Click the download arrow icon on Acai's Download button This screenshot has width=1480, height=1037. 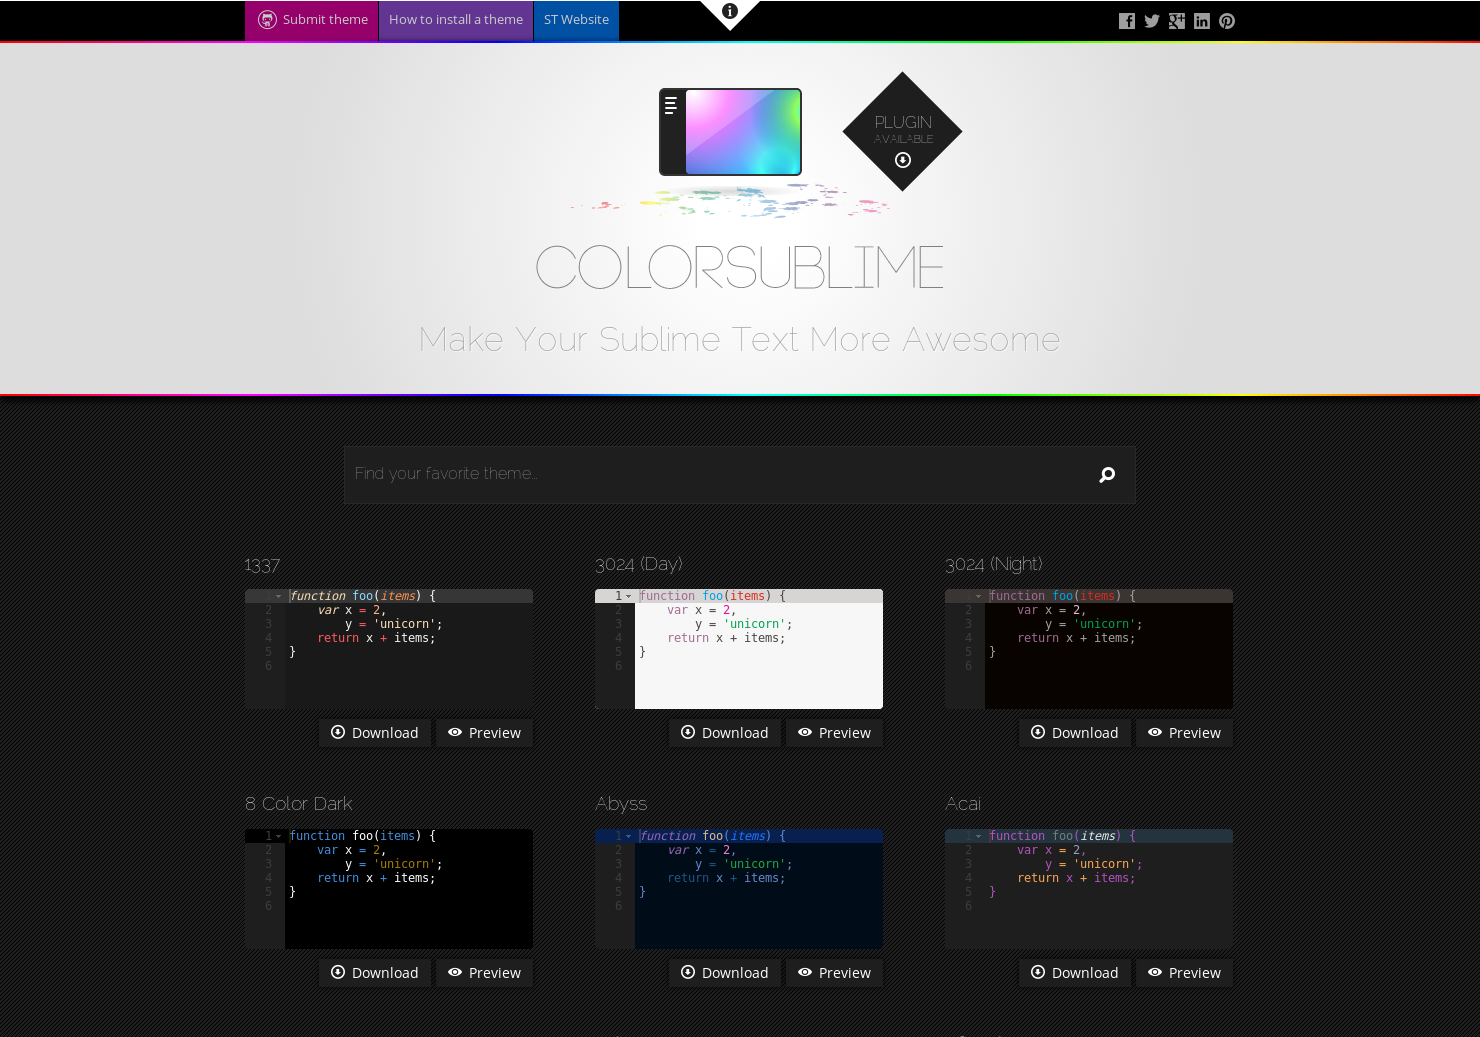1037,972
